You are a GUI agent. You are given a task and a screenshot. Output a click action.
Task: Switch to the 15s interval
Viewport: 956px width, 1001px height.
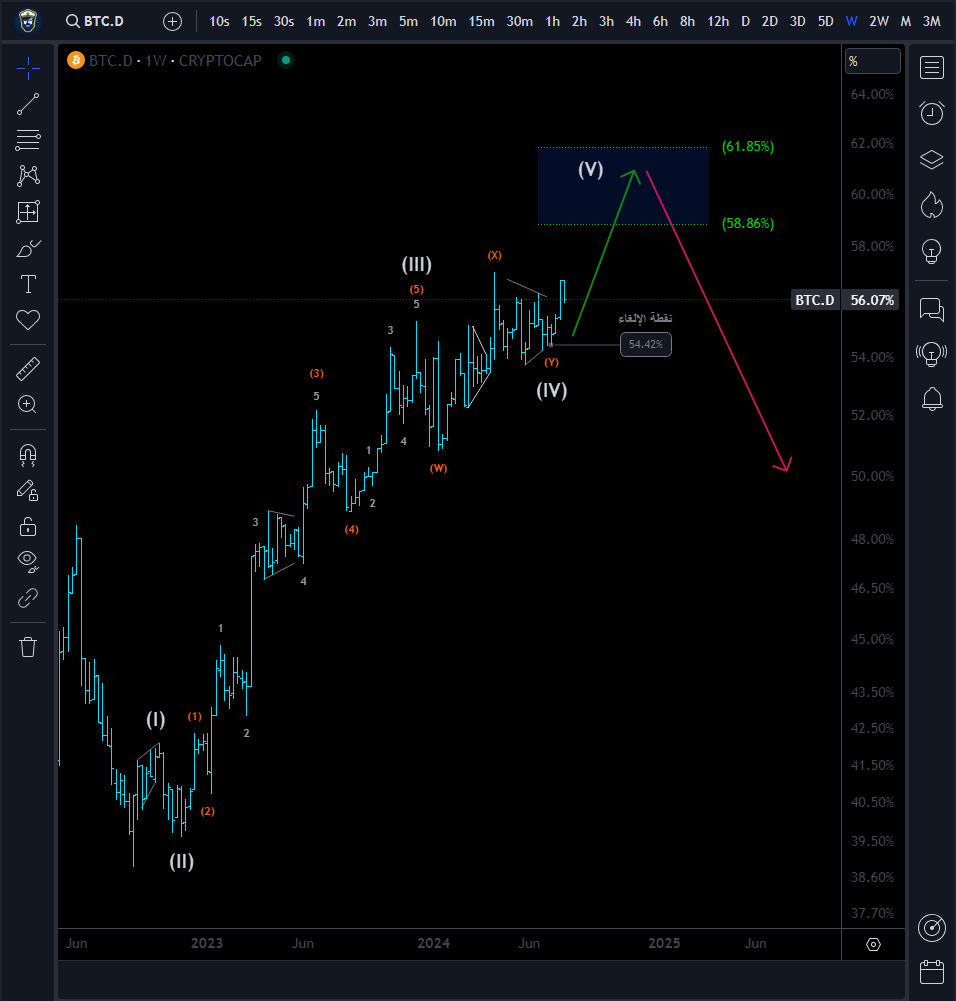251,22
